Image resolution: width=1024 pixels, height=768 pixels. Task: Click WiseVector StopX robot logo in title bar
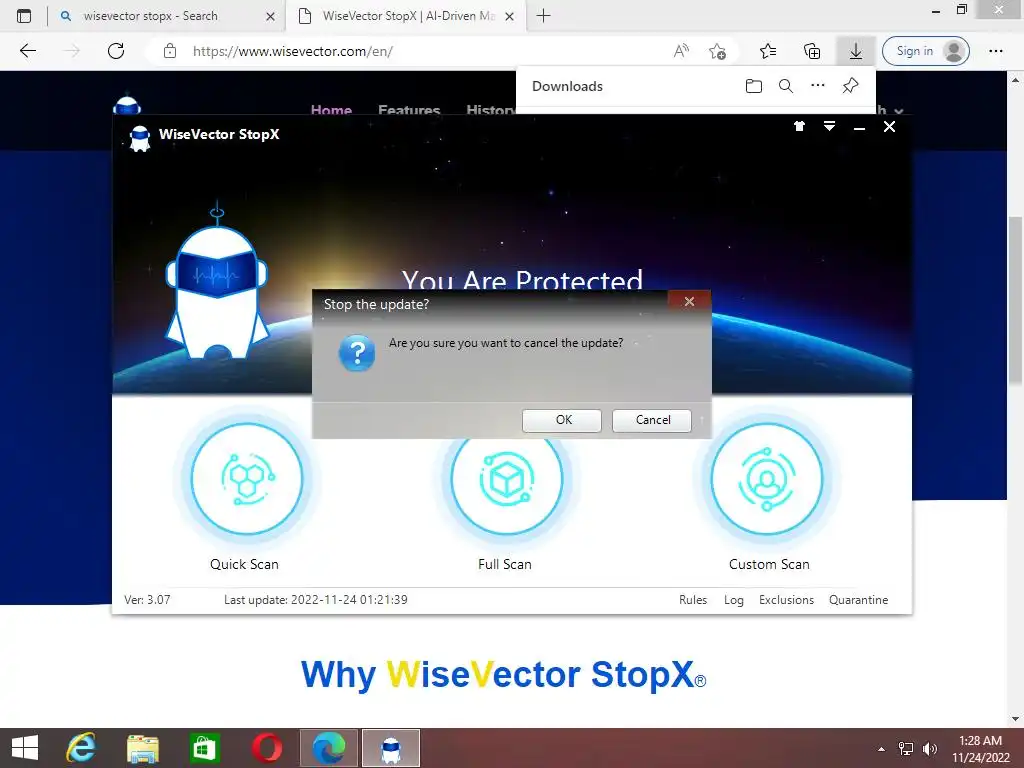point(140,138)
